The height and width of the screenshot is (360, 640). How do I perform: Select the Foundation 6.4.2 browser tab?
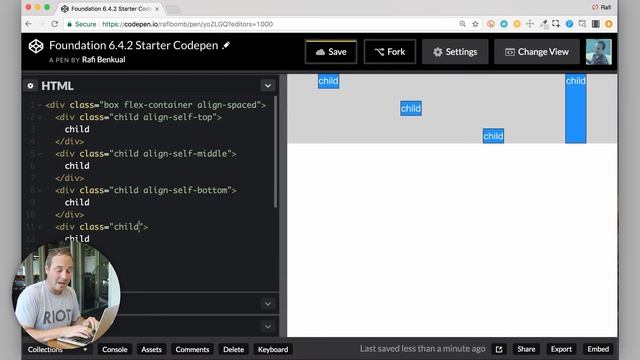tap(110, 9)
